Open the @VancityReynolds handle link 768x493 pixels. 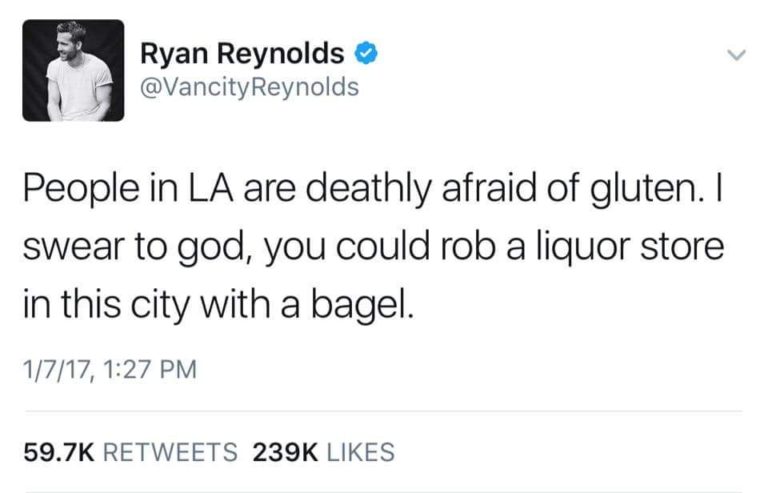tap(249, 87)
